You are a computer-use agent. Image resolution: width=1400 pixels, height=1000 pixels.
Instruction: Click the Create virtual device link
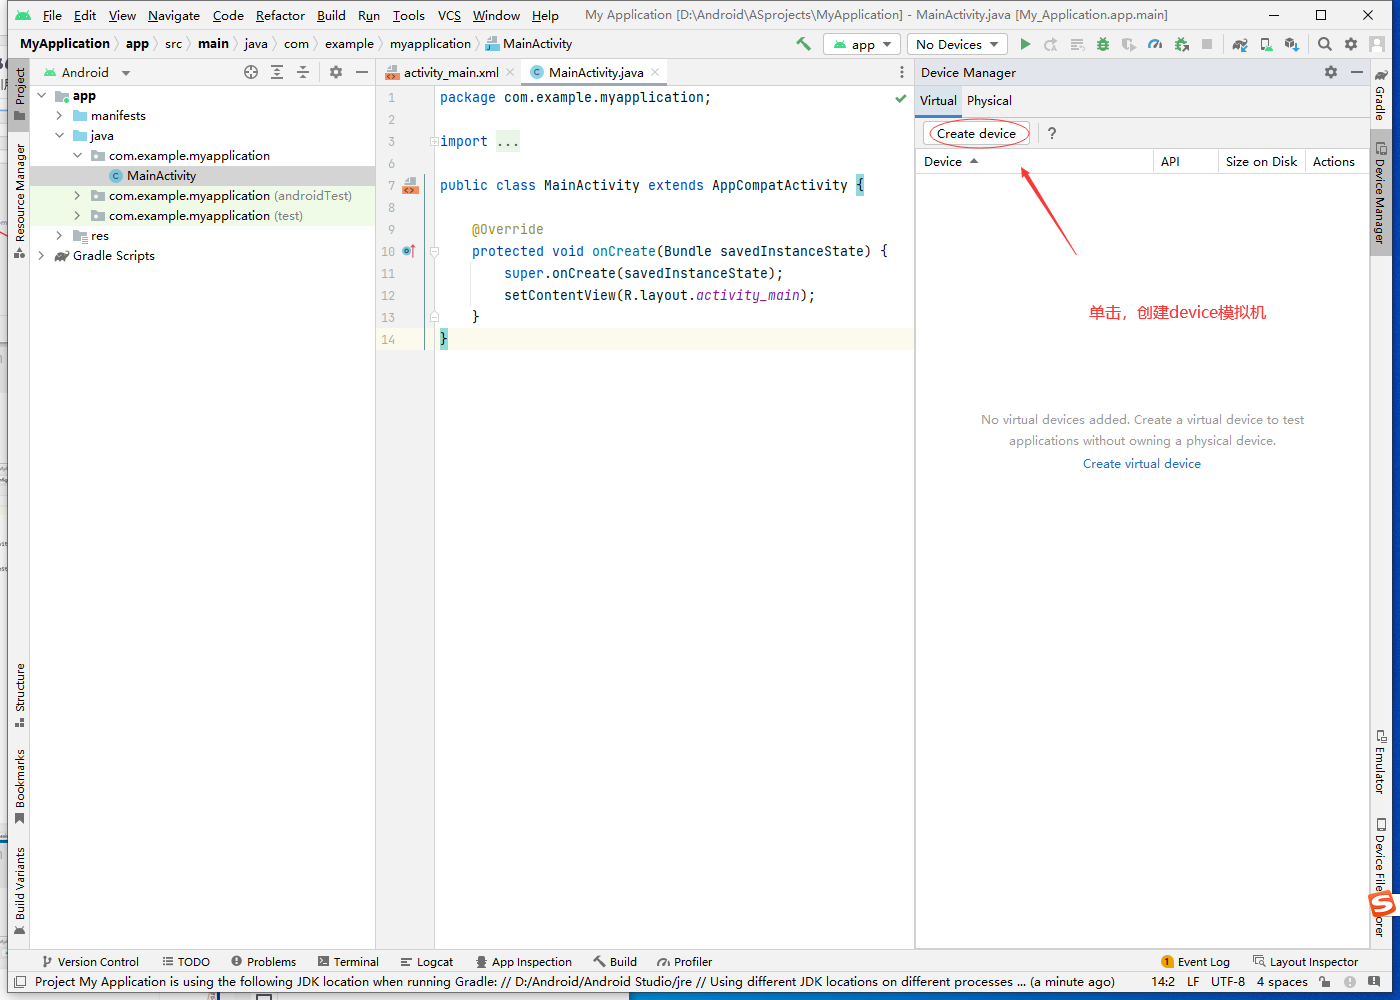tap(1142, 464)
